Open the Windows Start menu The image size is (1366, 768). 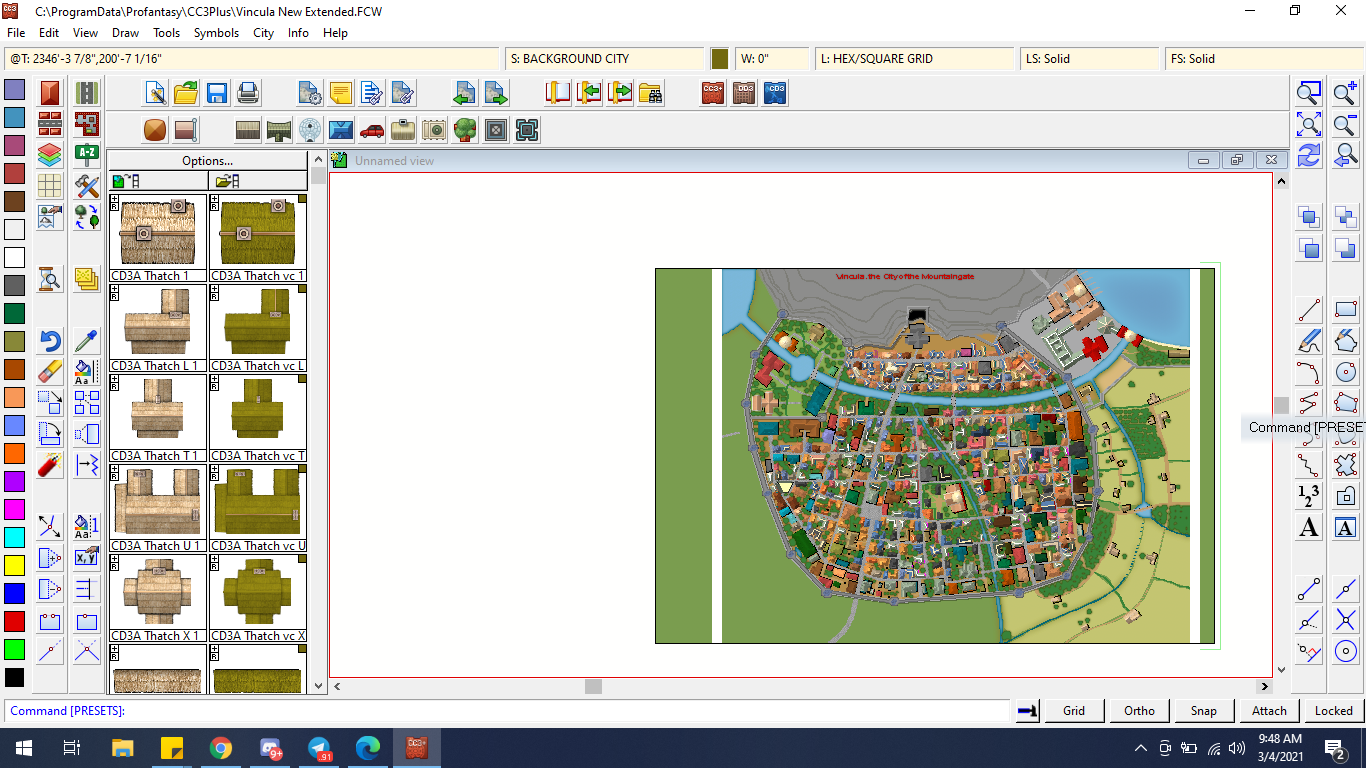(x=23, y=748)
